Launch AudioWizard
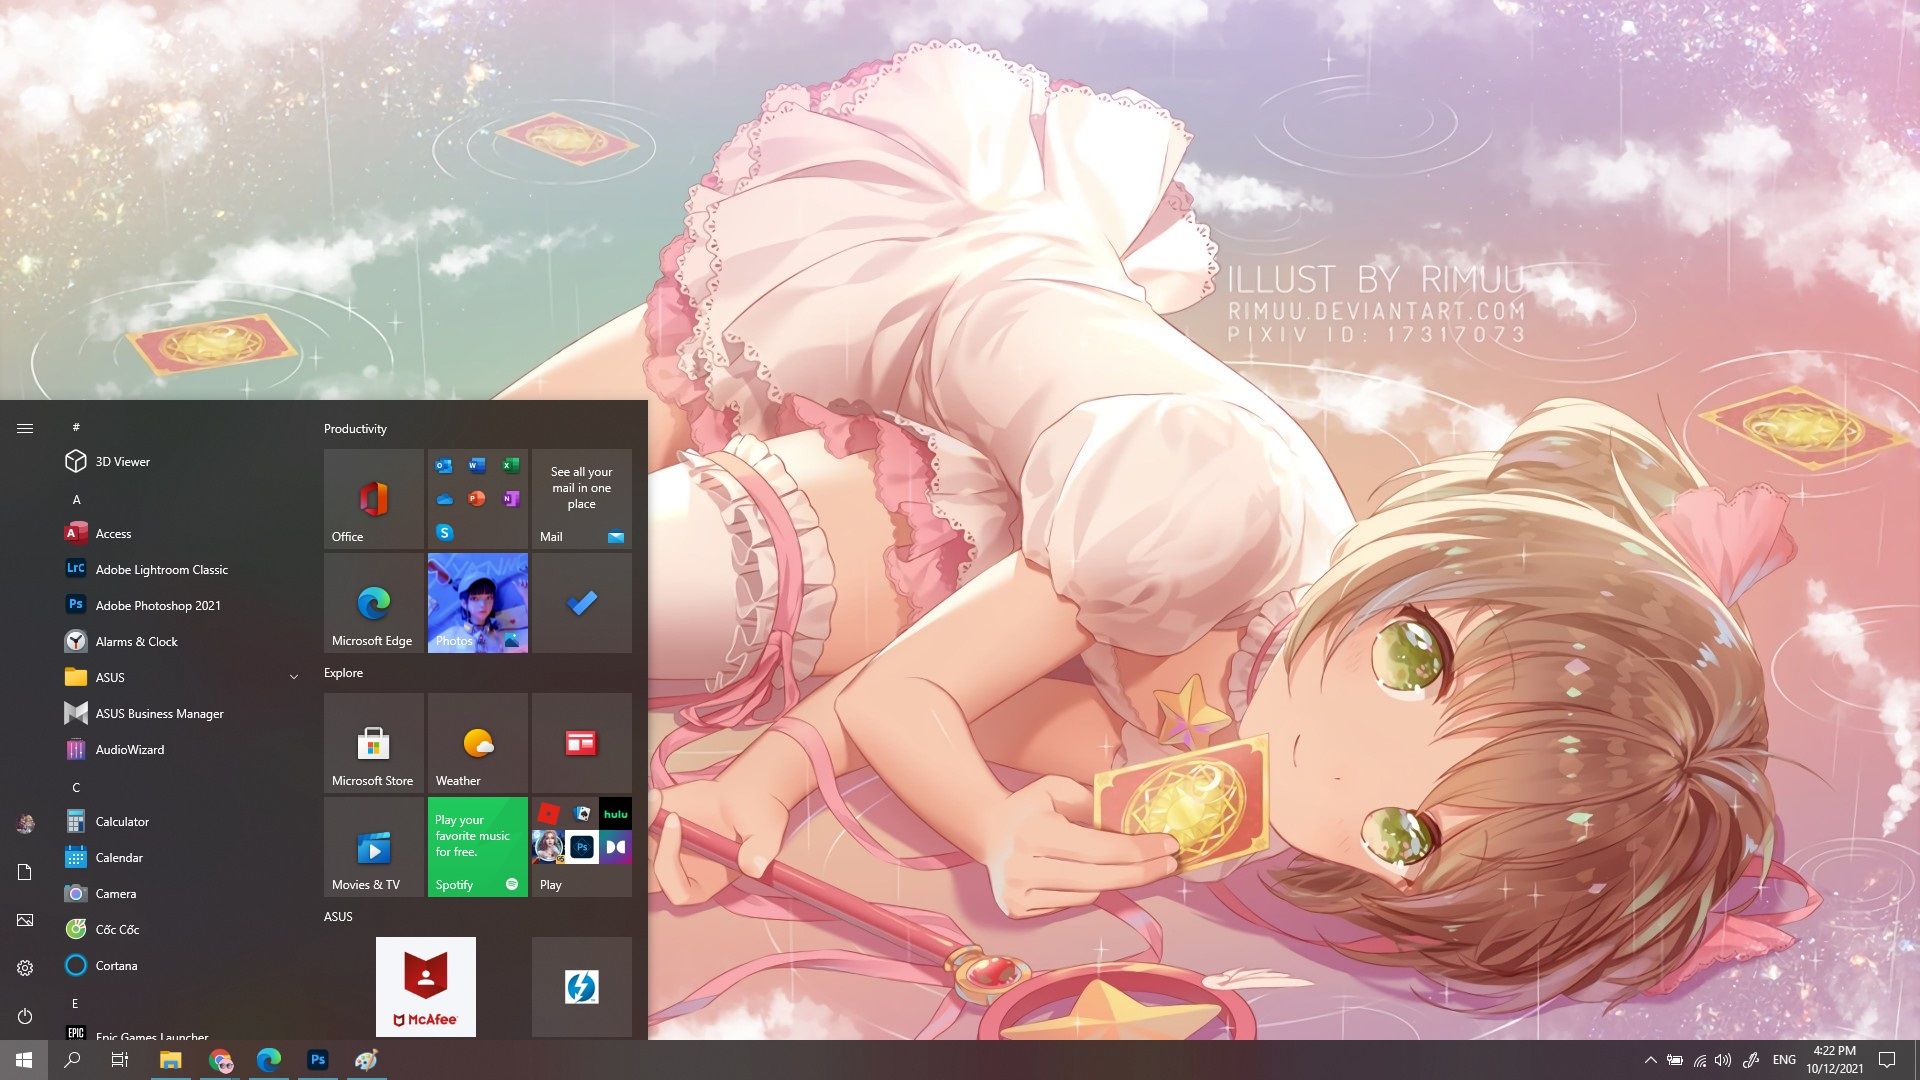The width and height of the screenshot is (1920, 1080). click(180, 749)
